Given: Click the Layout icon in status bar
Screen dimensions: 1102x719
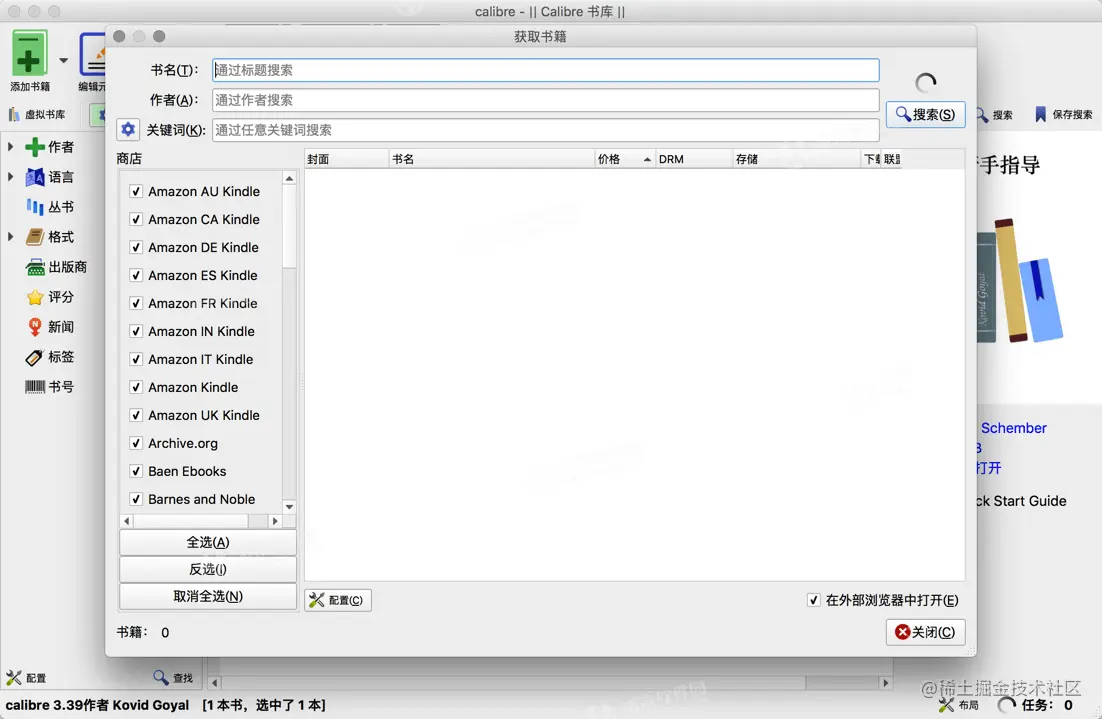Looking at the screenshot, I should pyautogui.click(x=947, y=704).
